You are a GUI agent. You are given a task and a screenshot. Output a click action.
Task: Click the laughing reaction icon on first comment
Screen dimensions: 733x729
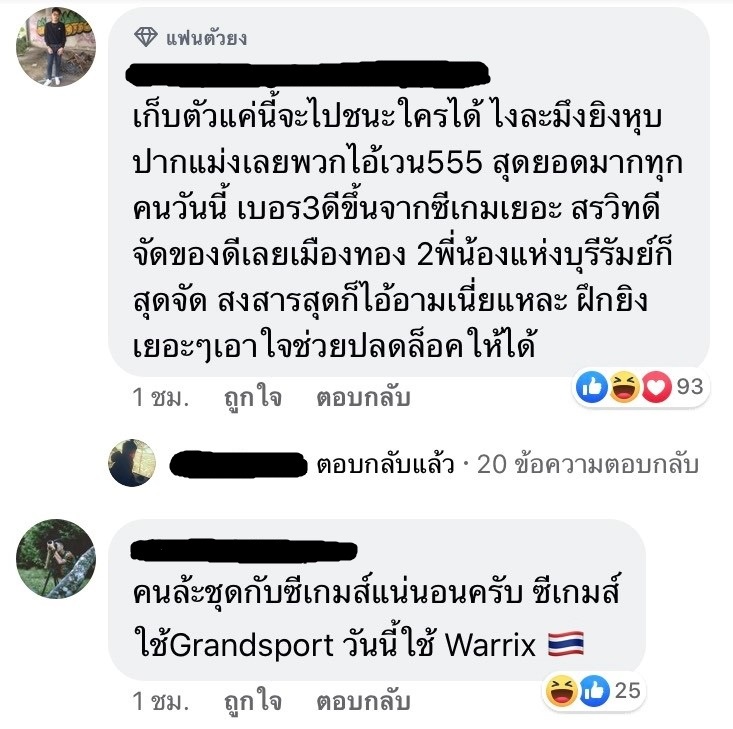click(624, 387)
